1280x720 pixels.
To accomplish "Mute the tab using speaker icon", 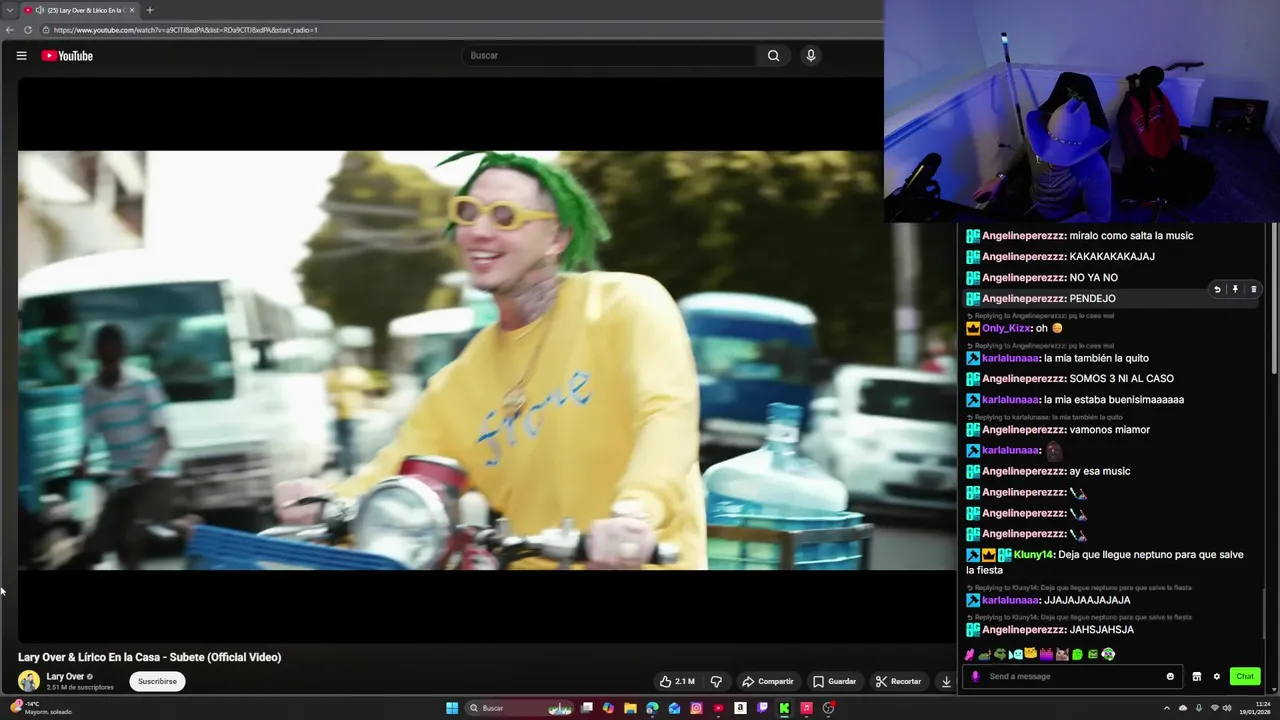I will tap(39, 10).
